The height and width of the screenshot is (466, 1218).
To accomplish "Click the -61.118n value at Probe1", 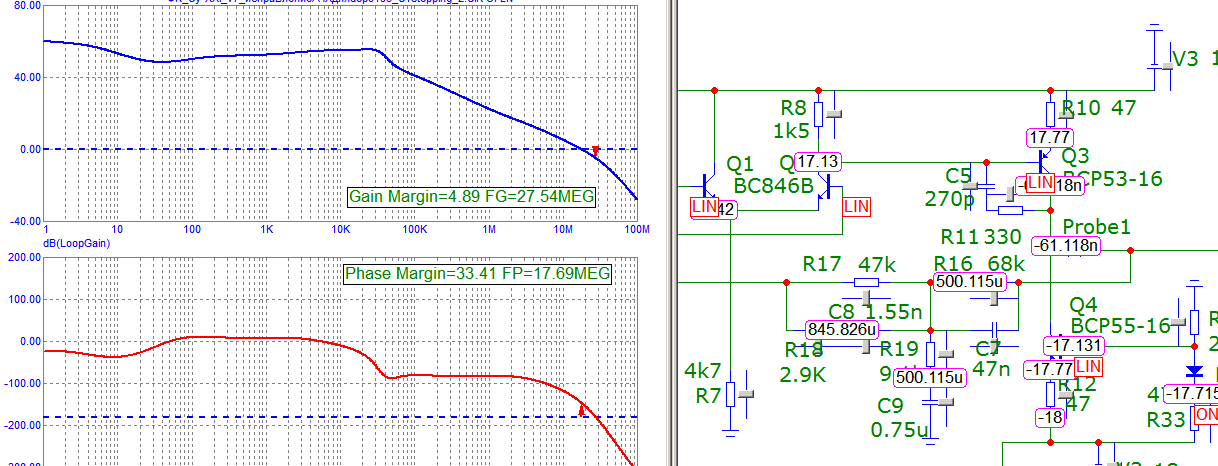I will (1067, 245).
